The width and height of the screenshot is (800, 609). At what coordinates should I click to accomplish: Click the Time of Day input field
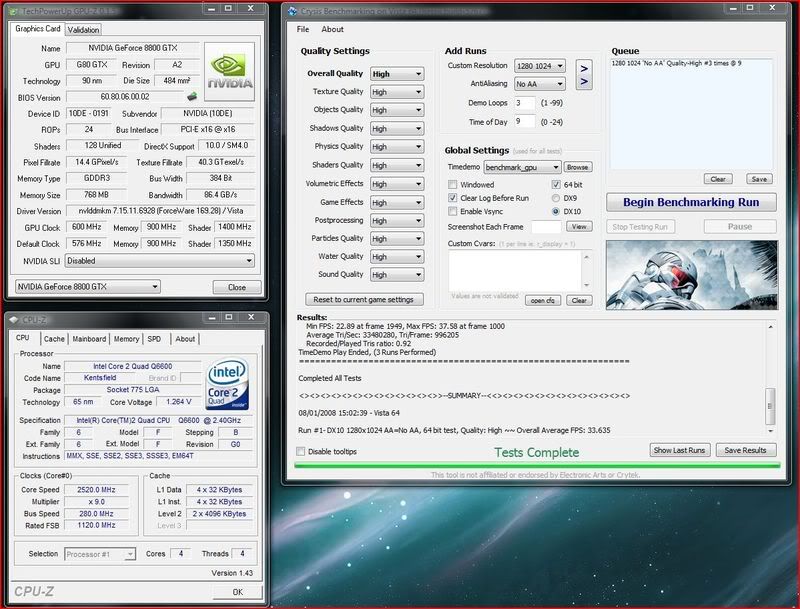[x=524, y=122]
